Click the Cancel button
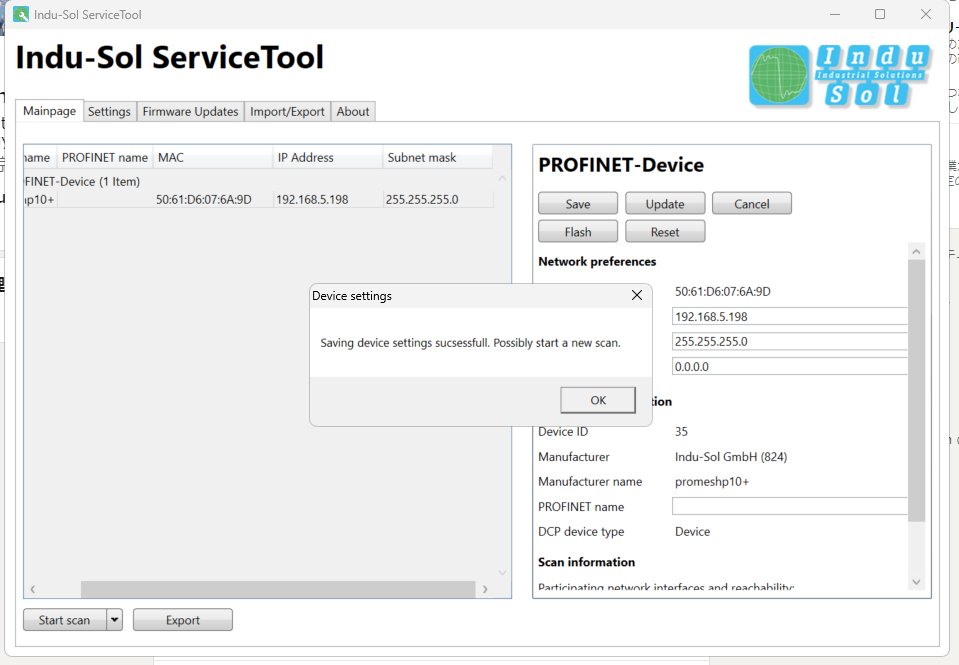Screen dimensions: 959x665 pyautogui.click(x=752, y=204)
